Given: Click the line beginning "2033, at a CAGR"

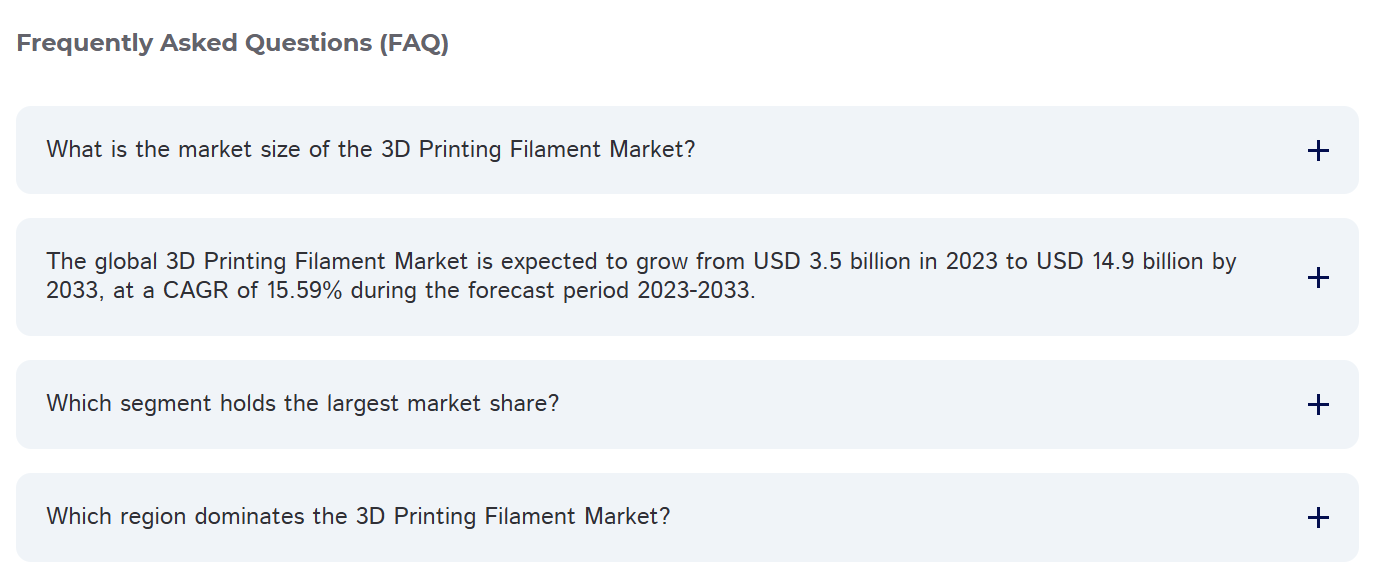Looking at the screenshot, I should point(400,293).
